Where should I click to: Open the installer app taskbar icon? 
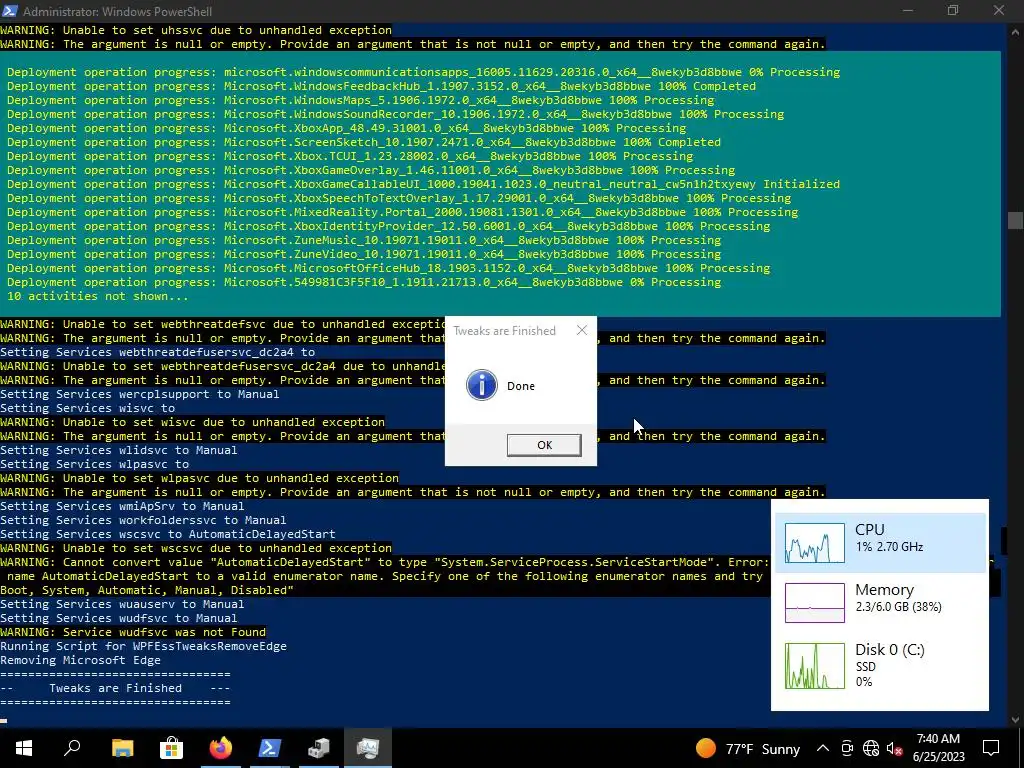click(319, 748)
